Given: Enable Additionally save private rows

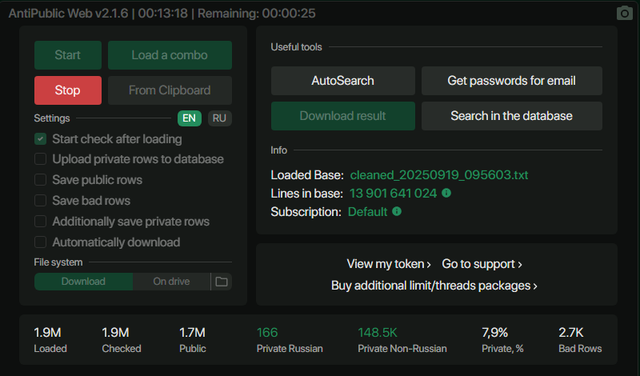Looking at the screenshot, I should pos(40,221).
